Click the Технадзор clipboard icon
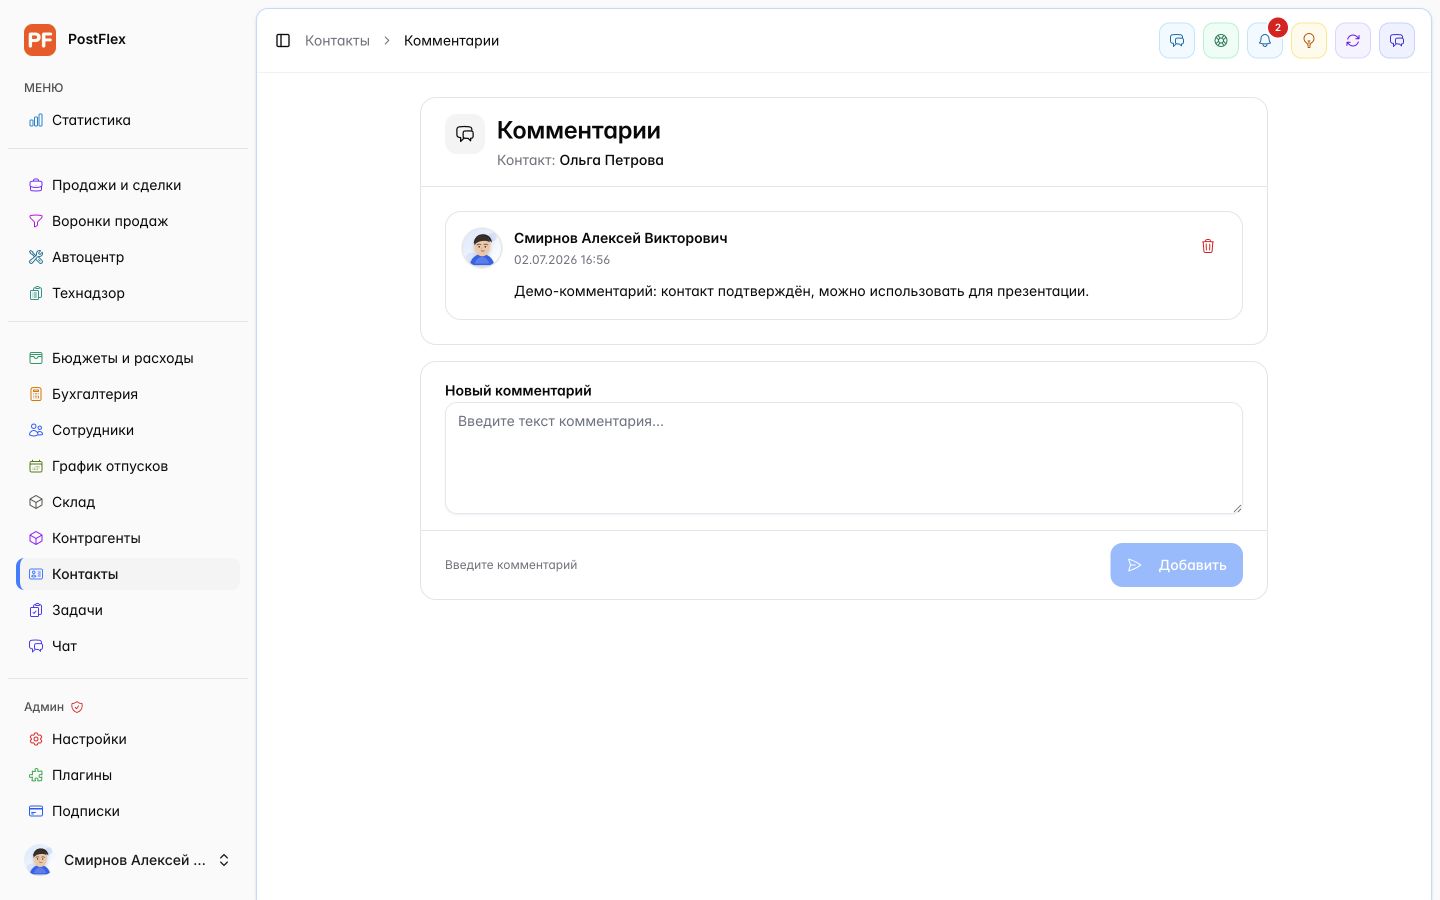This screenshot has height=900, width=1440. [x=36, y=293]
